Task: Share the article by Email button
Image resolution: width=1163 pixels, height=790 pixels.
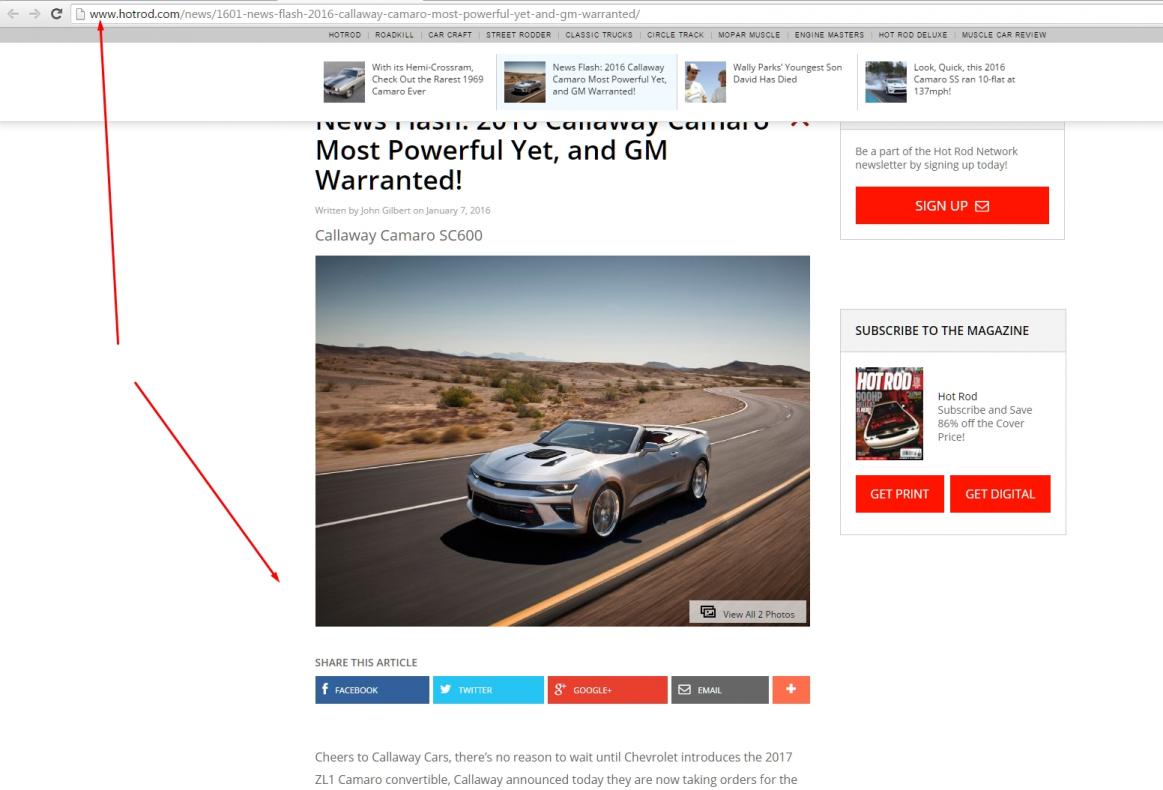Action: (x=719, y=690)
